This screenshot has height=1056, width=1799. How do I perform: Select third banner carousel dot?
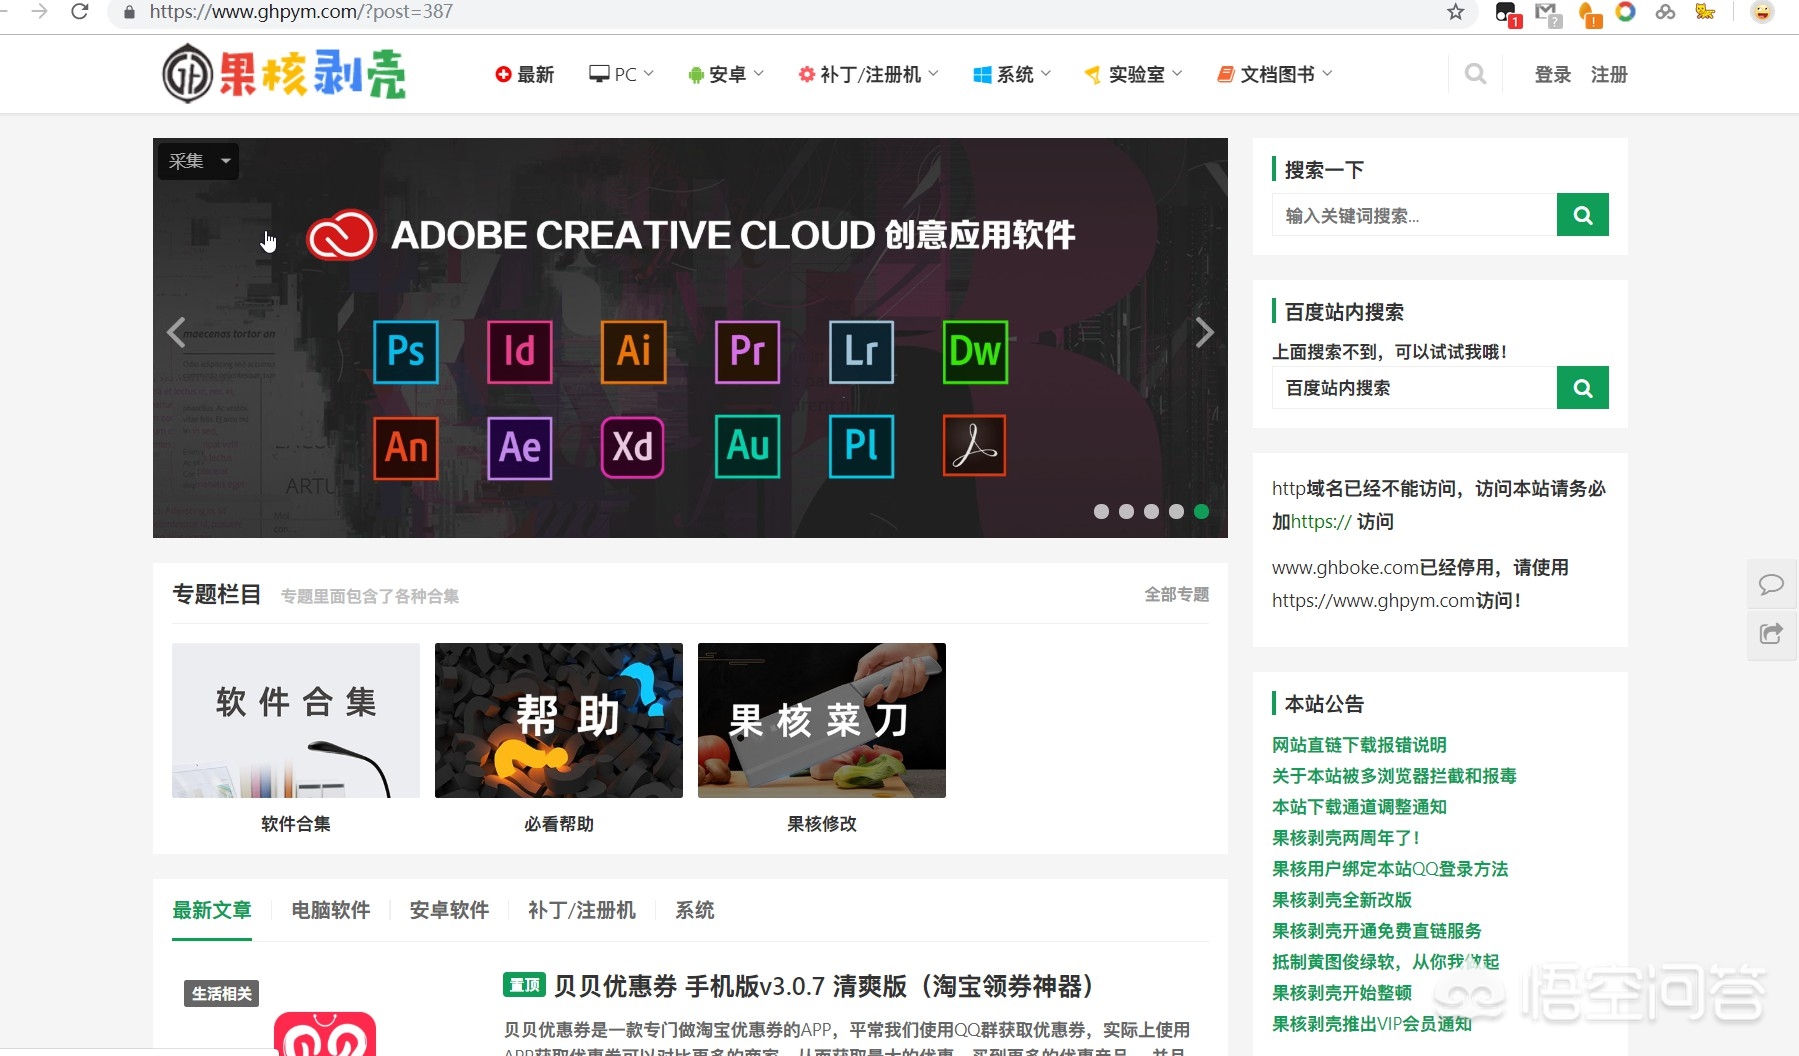(x=1151, y=511)
